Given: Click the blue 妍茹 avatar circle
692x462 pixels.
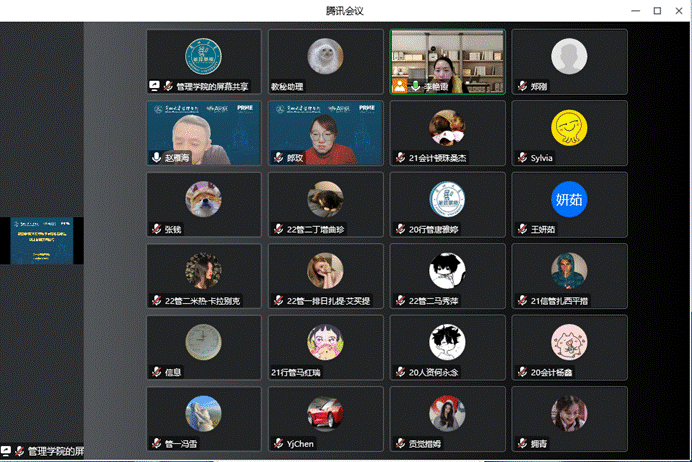Looking at the screenshot, I should click(569, 199).
